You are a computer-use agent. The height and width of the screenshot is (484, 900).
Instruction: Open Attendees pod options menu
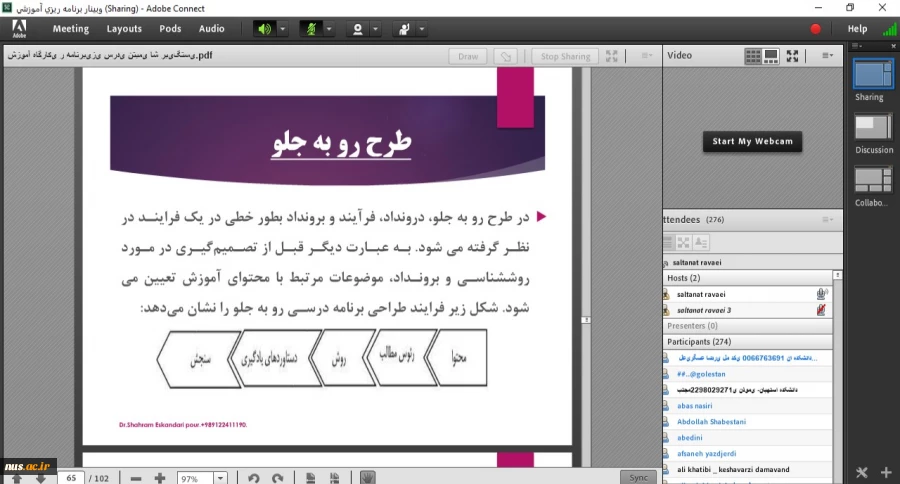click(x=827, y=219)
